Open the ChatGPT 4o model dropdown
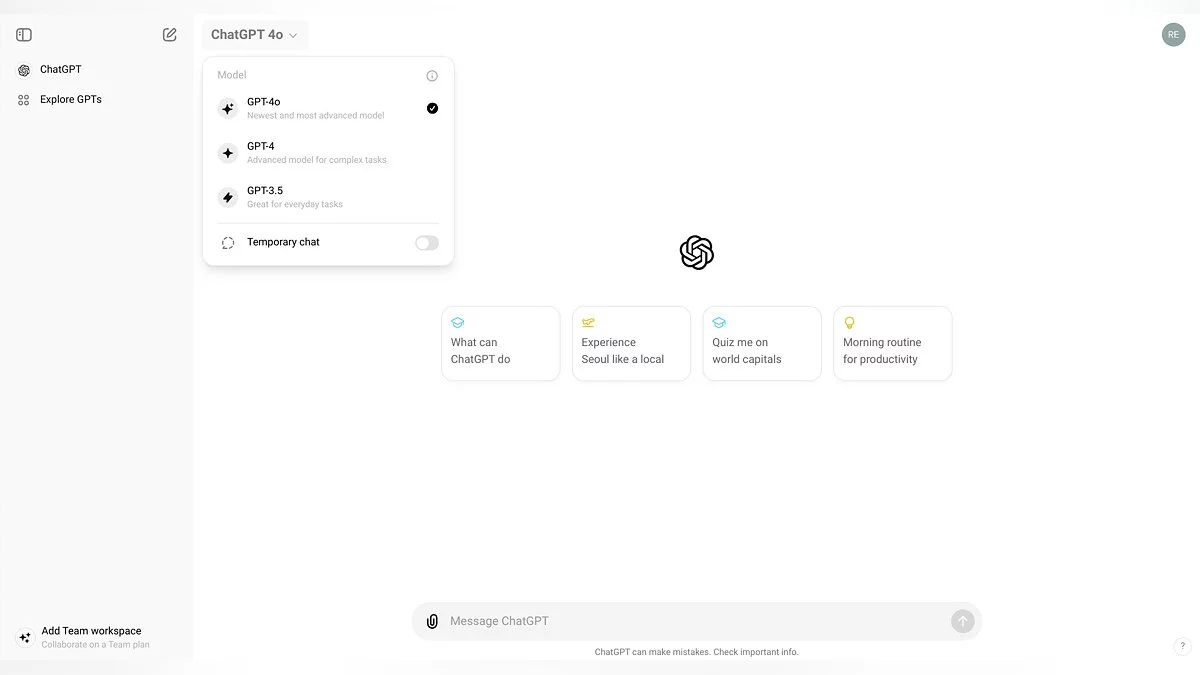The width and height of the screenshot is (1200, 675). coord(254,35)
